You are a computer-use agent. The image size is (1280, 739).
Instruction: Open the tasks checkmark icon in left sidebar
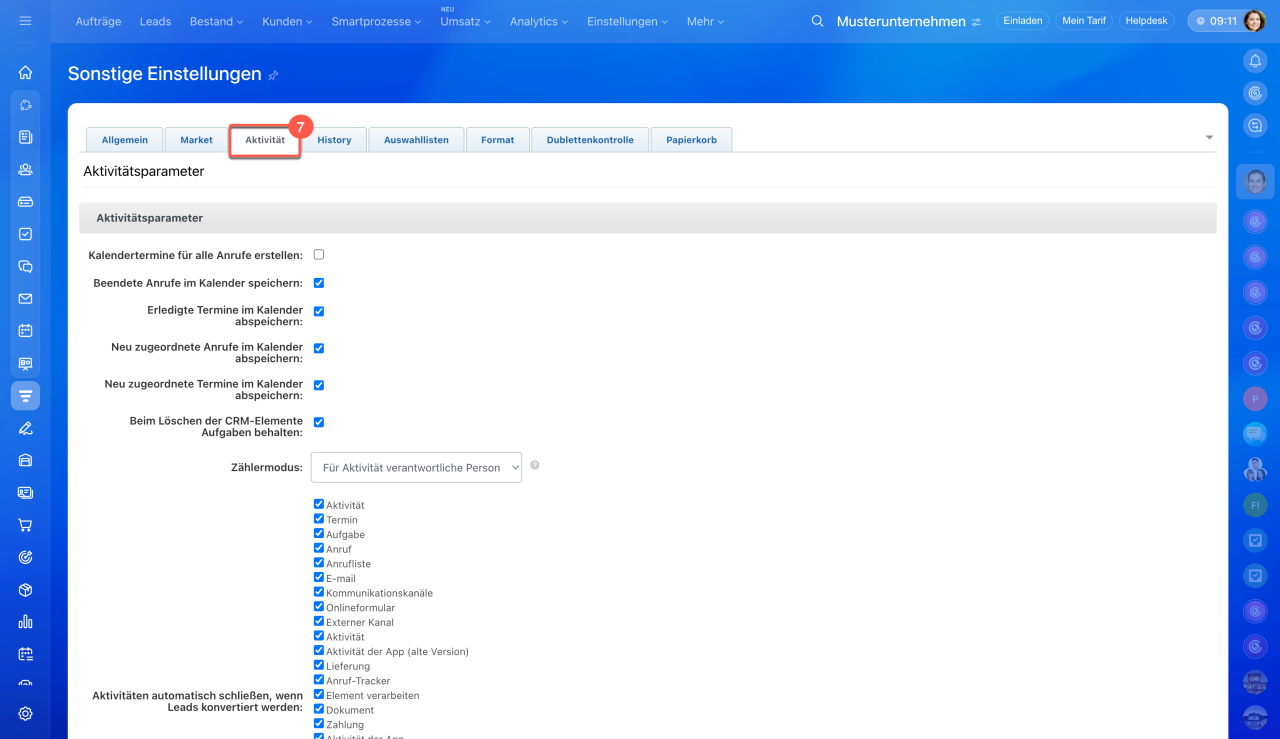25,234
